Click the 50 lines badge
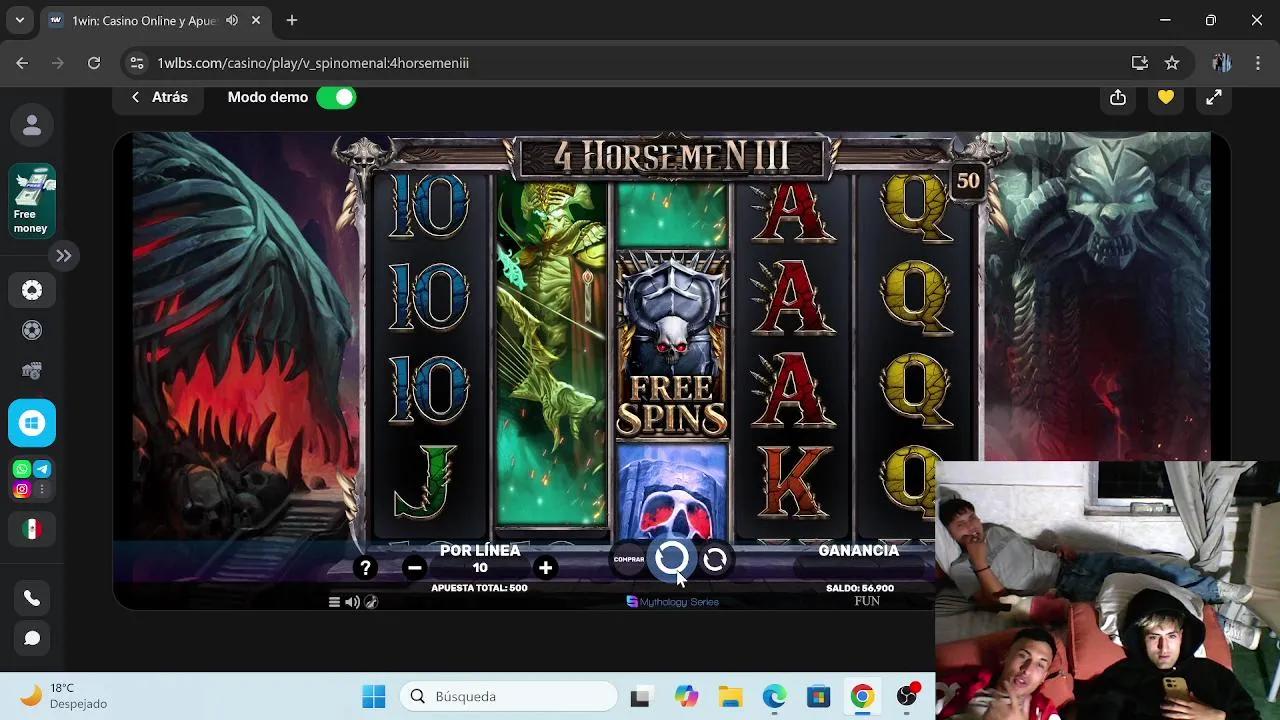 coord(968,181)
